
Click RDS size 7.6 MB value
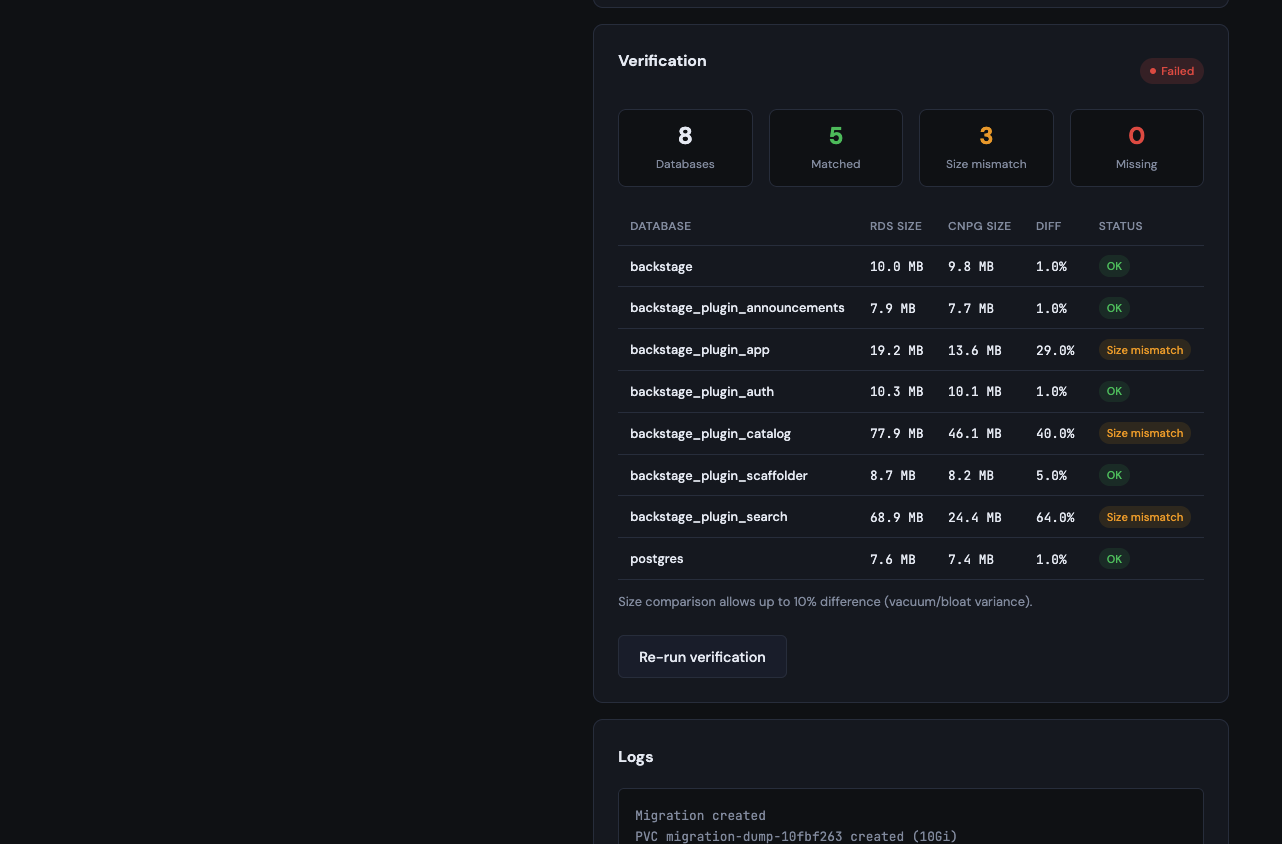(893, 560)
